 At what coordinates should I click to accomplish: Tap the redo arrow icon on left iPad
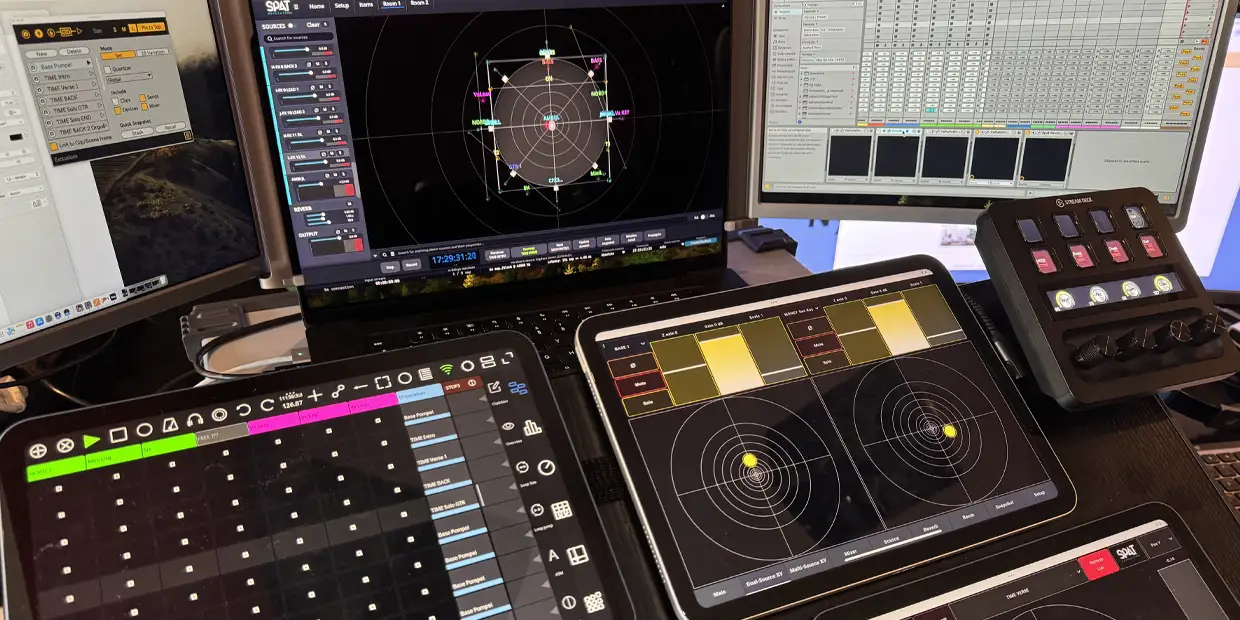[x=267, y=406]
